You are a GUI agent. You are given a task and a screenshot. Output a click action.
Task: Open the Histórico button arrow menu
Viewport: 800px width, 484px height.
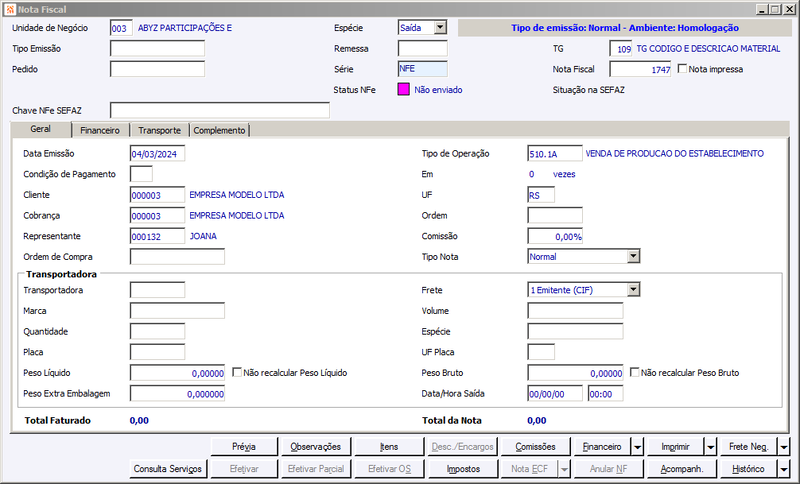[x=784, y=469]
